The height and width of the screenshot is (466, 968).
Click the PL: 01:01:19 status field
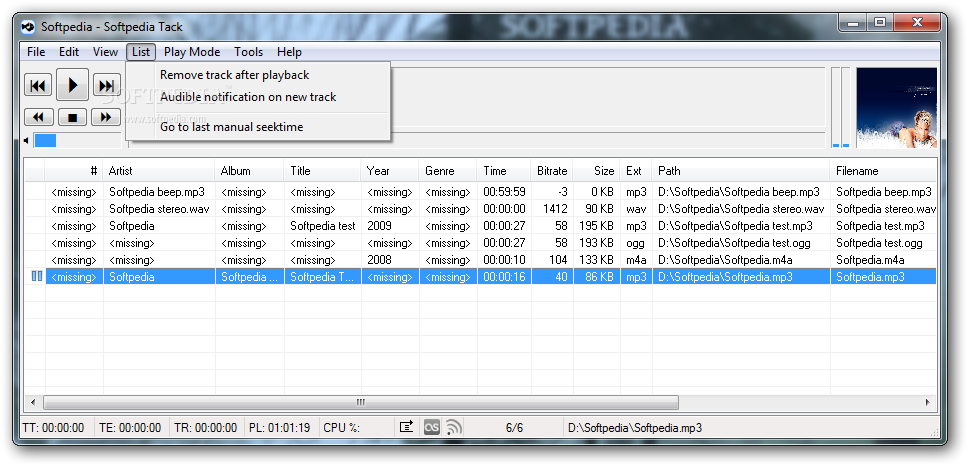tap(280, 428)
